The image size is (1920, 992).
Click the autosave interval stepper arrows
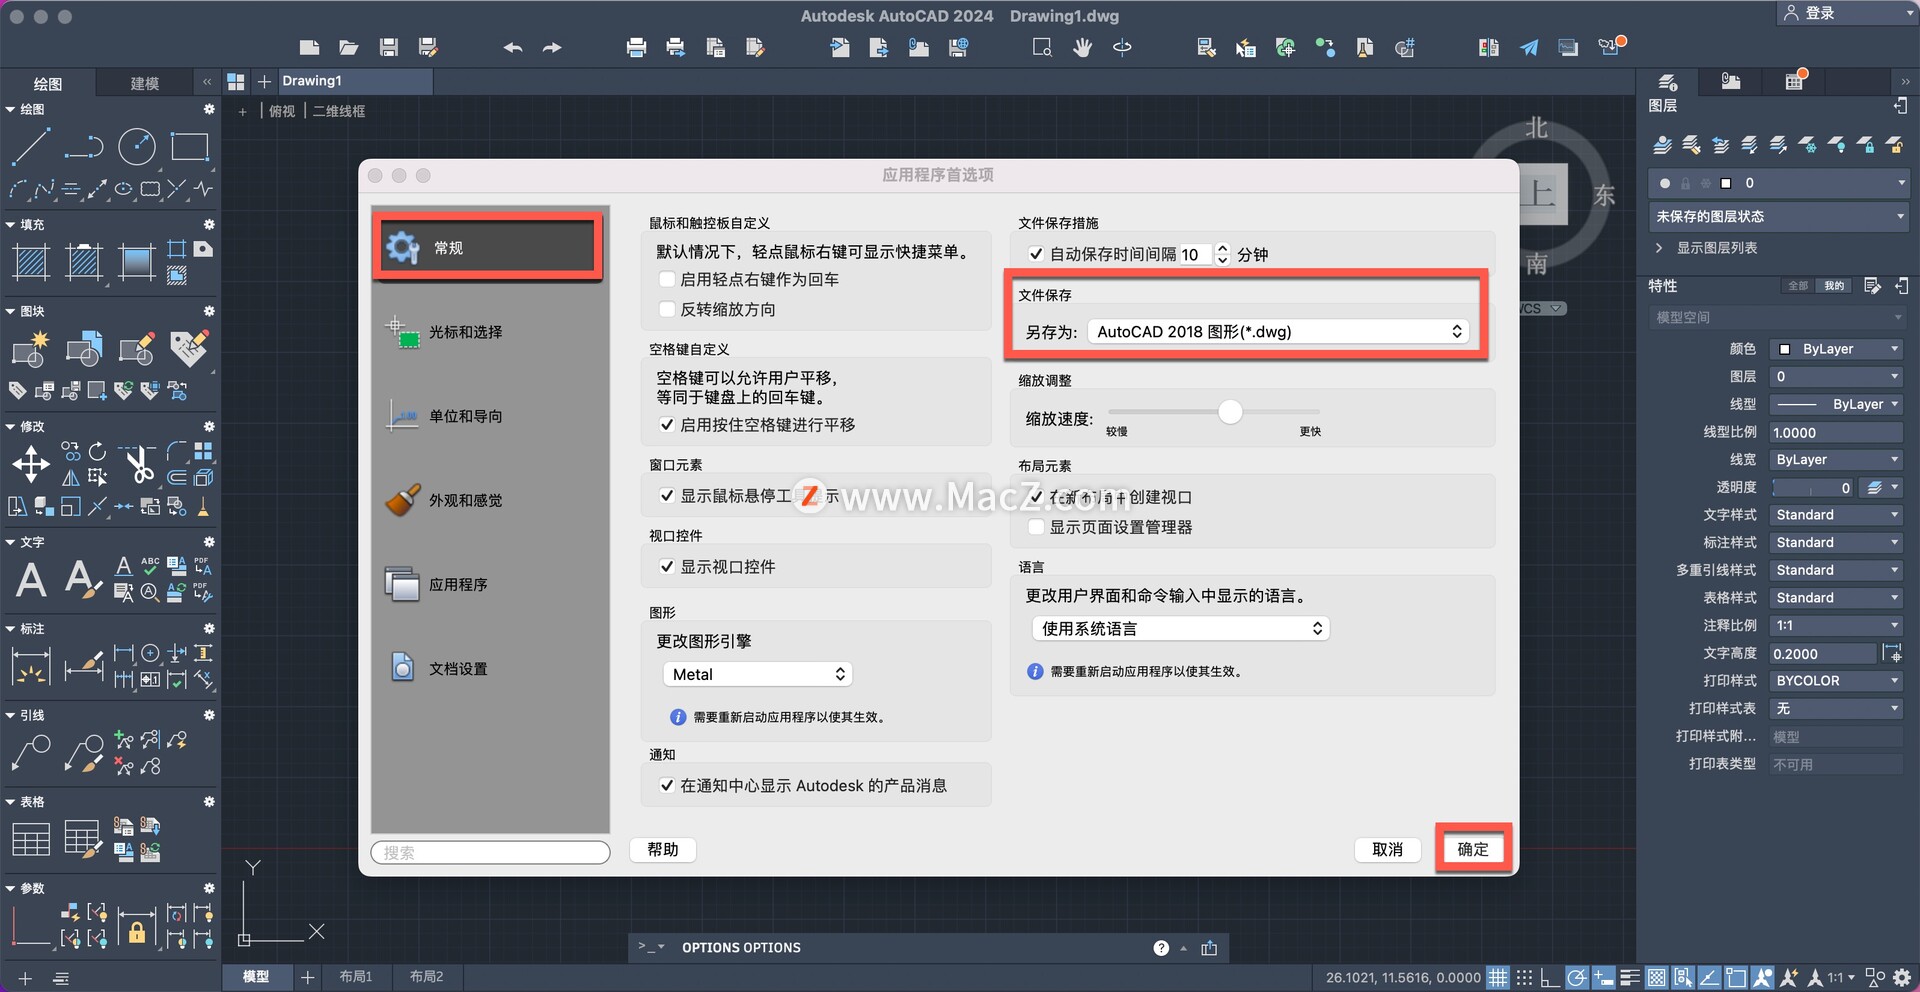[1221, 255]
